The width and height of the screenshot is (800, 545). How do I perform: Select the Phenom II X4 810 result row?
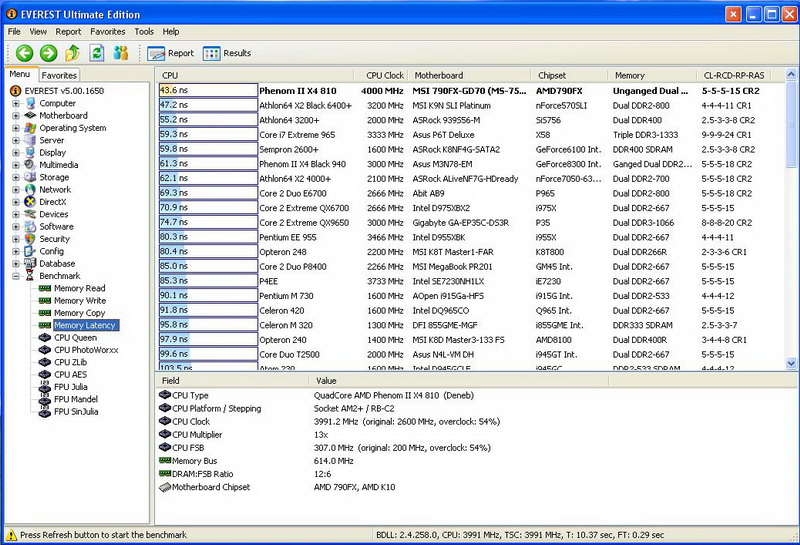click(x=469, y=91)
